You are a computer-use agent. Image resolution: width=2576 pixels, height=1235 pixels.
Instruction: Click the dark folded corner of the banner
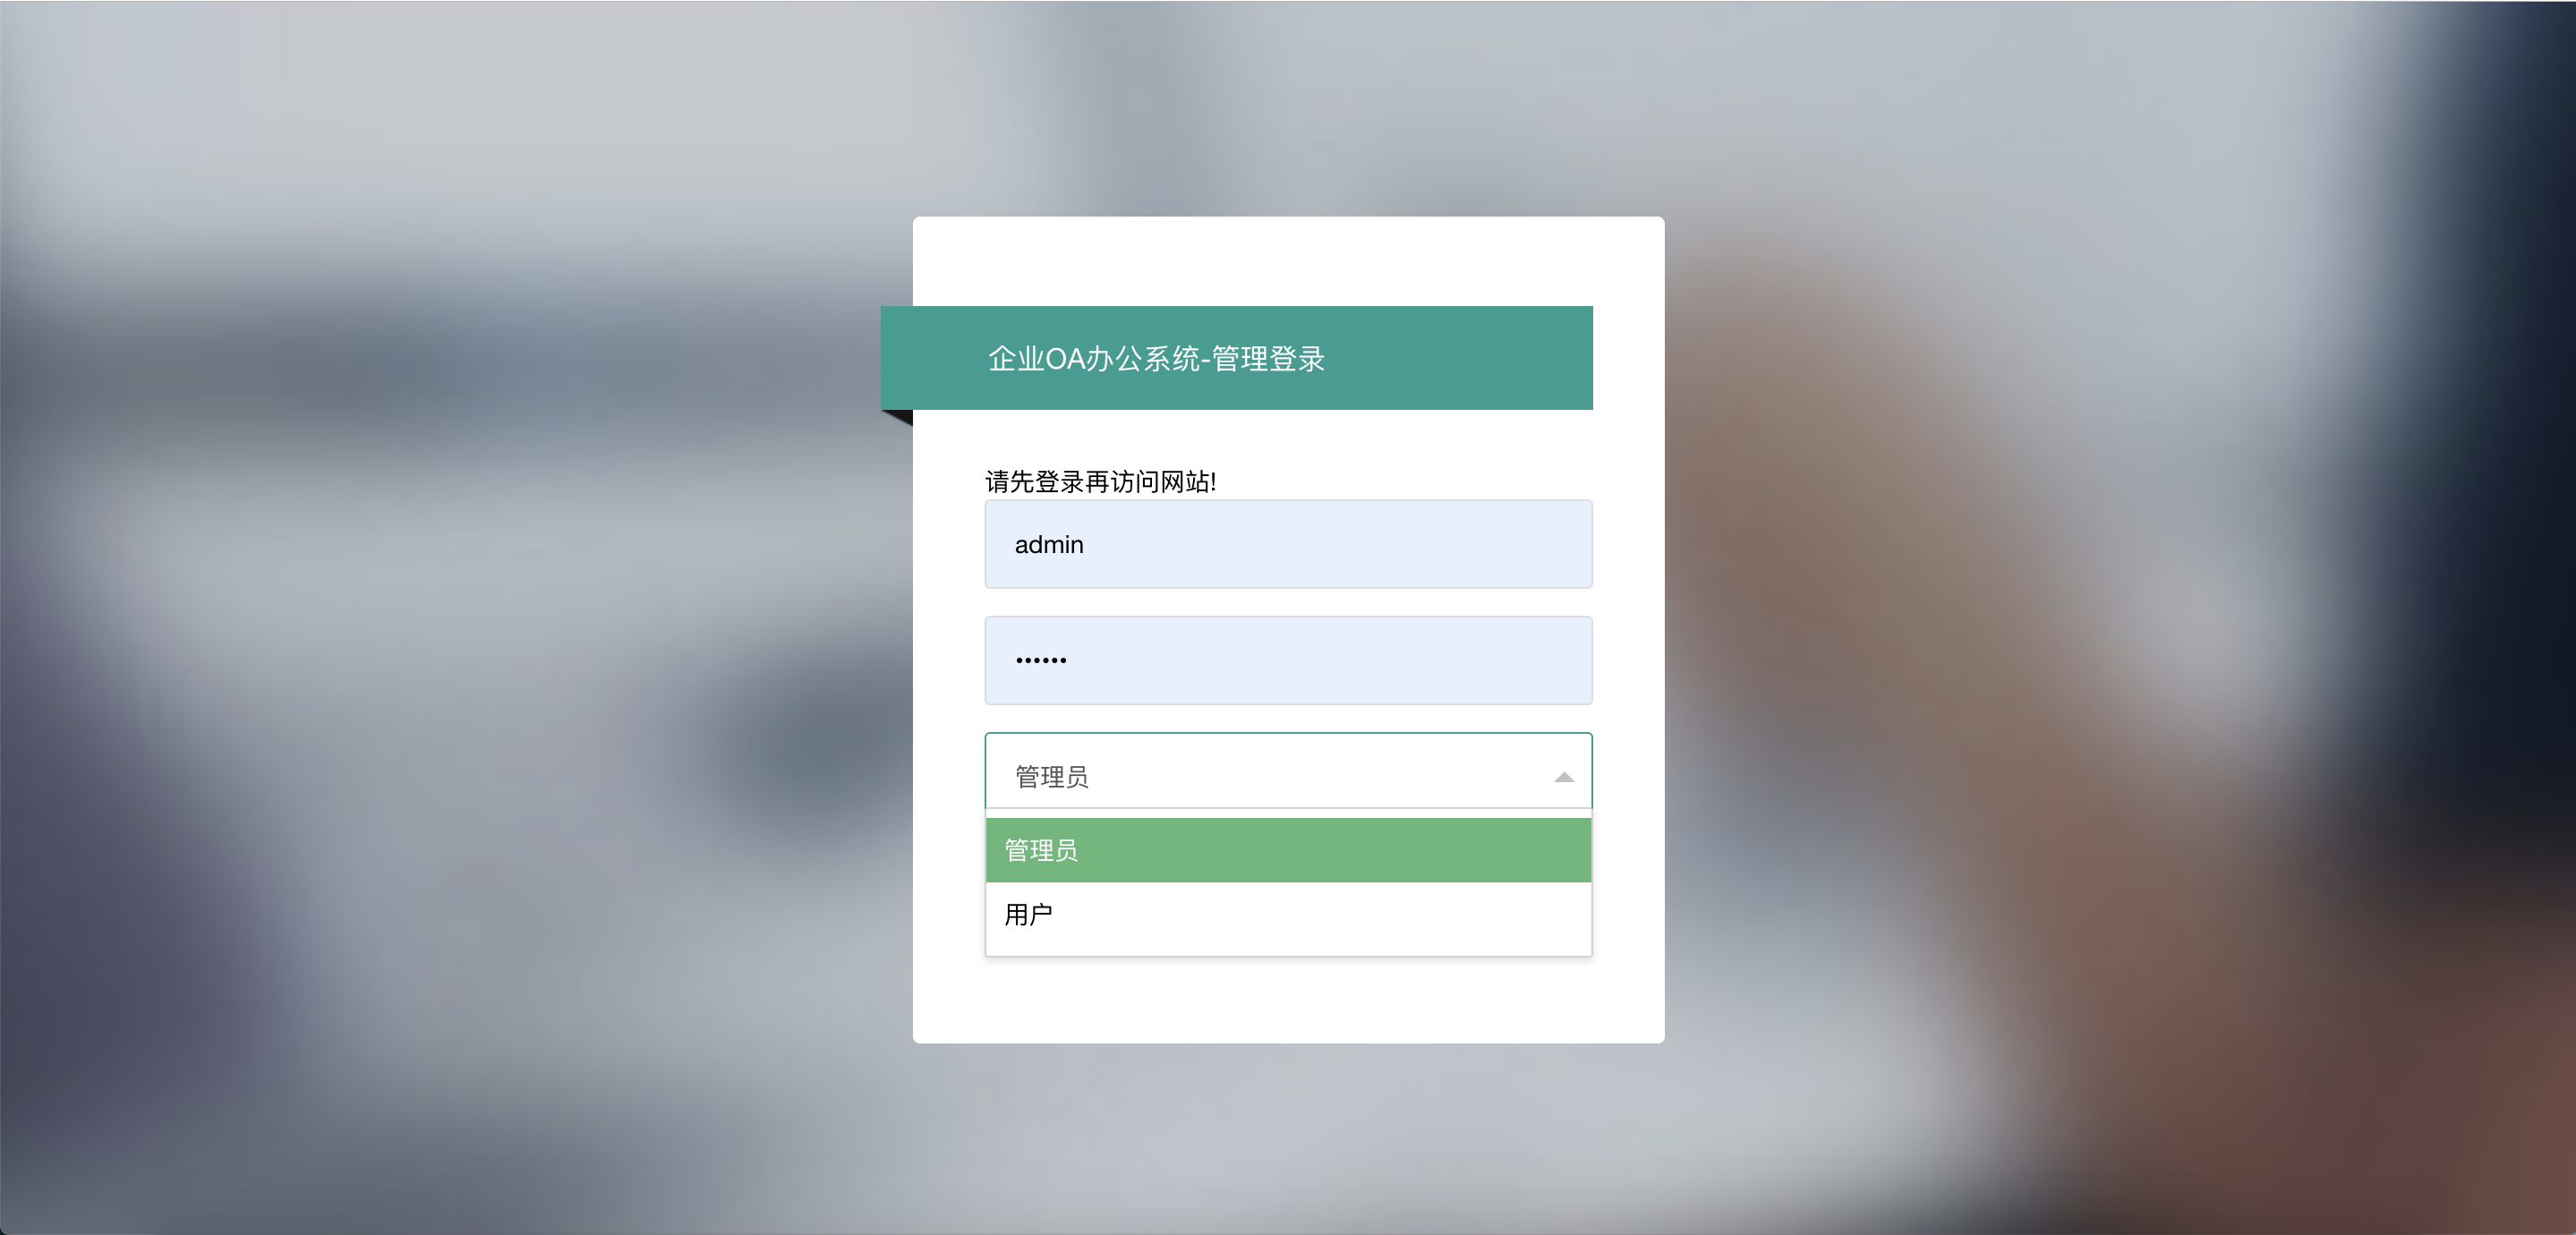(897, 418)
